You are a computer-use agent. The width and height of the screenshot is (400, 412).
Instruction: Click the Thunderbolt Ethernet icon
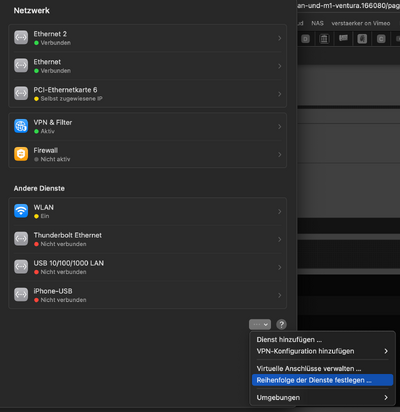21,239
